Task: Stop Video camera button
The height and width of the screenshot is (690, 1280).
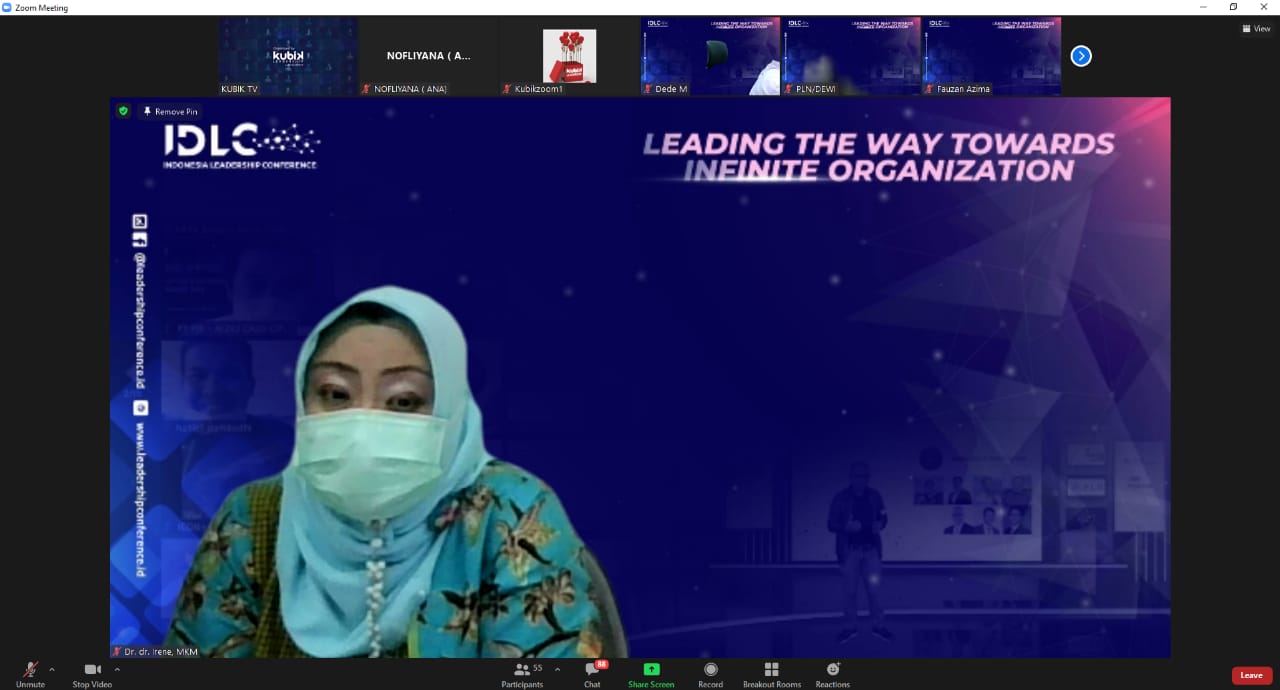Action: [x=92, y=674]
